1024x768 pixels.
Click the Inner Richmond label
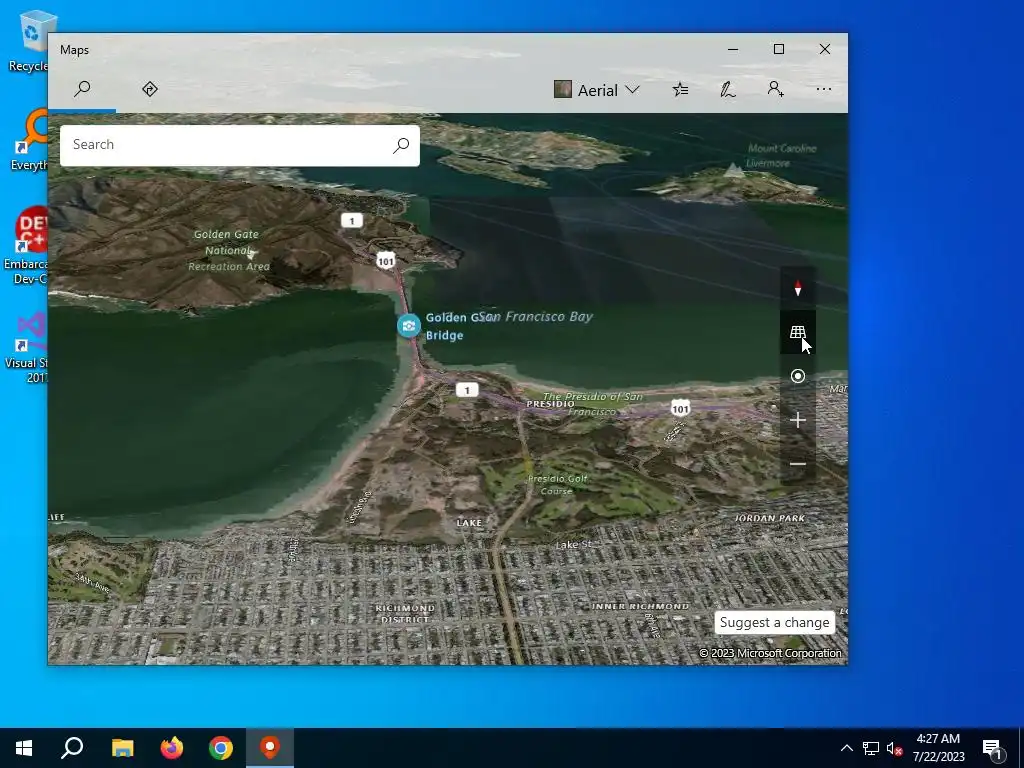(640, 606)
